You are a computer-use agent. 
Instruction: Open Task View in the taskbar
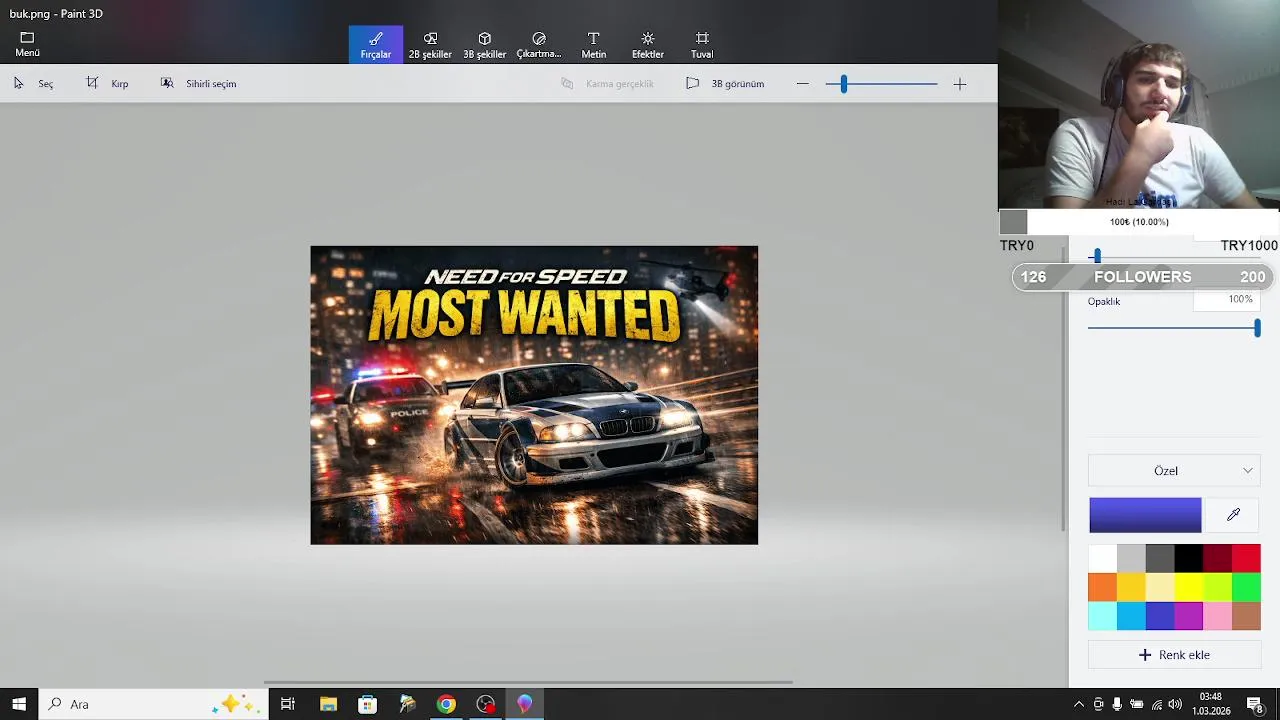288,704
